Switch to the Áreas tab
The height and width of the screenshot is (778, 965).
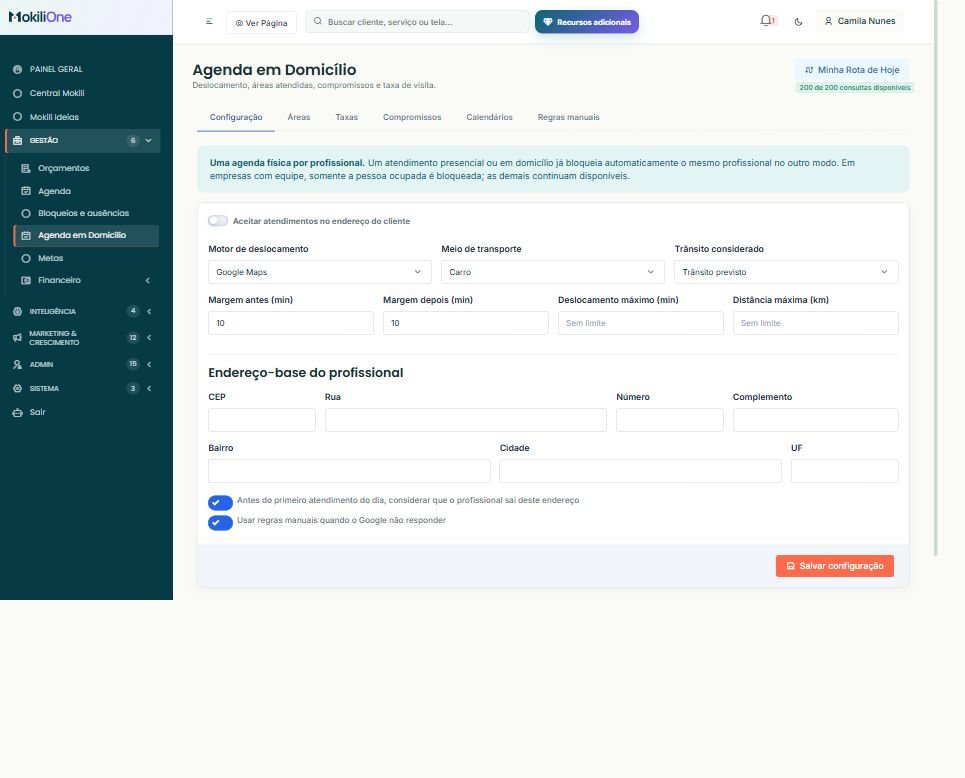coord(298,117)
